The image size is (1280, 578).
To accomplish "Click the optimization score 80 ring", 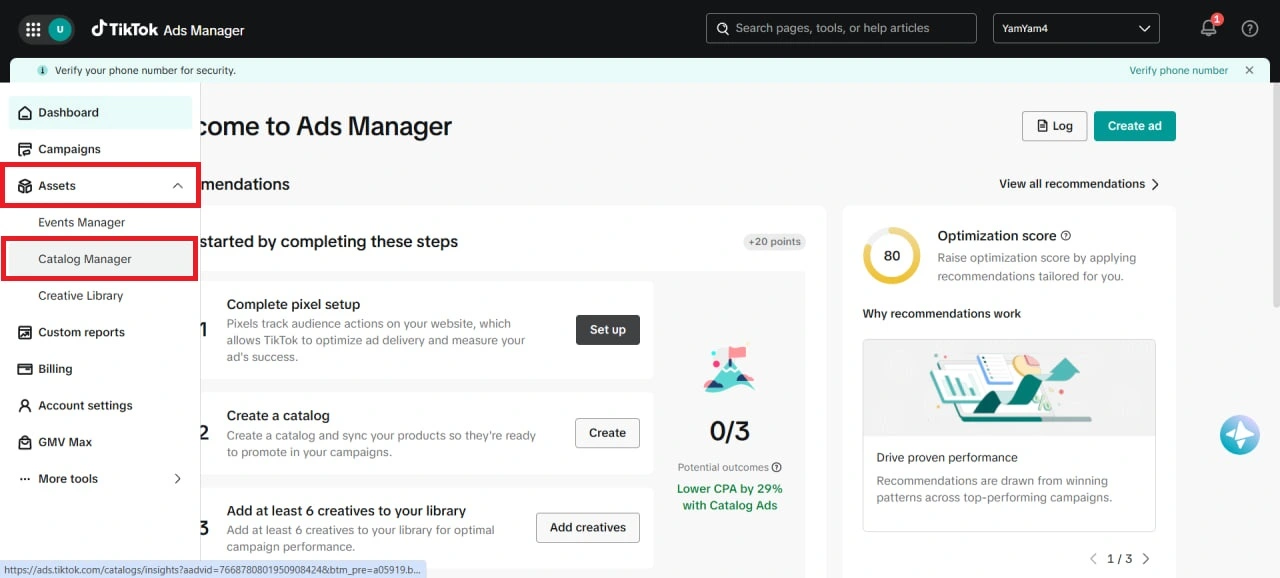I will click(x=891, y=256).
